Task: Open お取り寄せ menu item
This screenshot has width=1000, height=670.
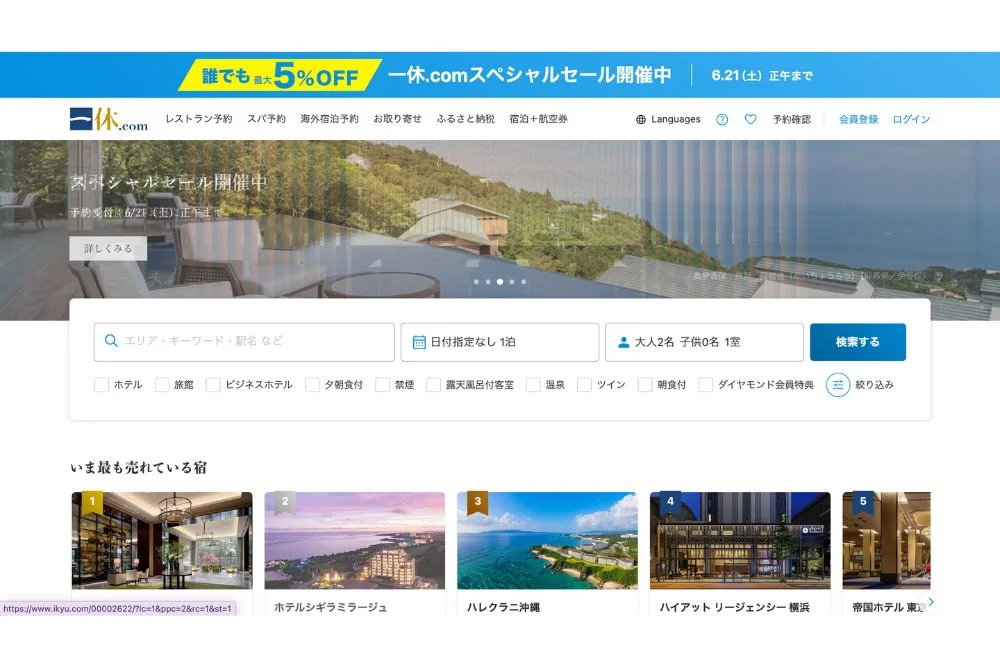Action: click(397, 119)
